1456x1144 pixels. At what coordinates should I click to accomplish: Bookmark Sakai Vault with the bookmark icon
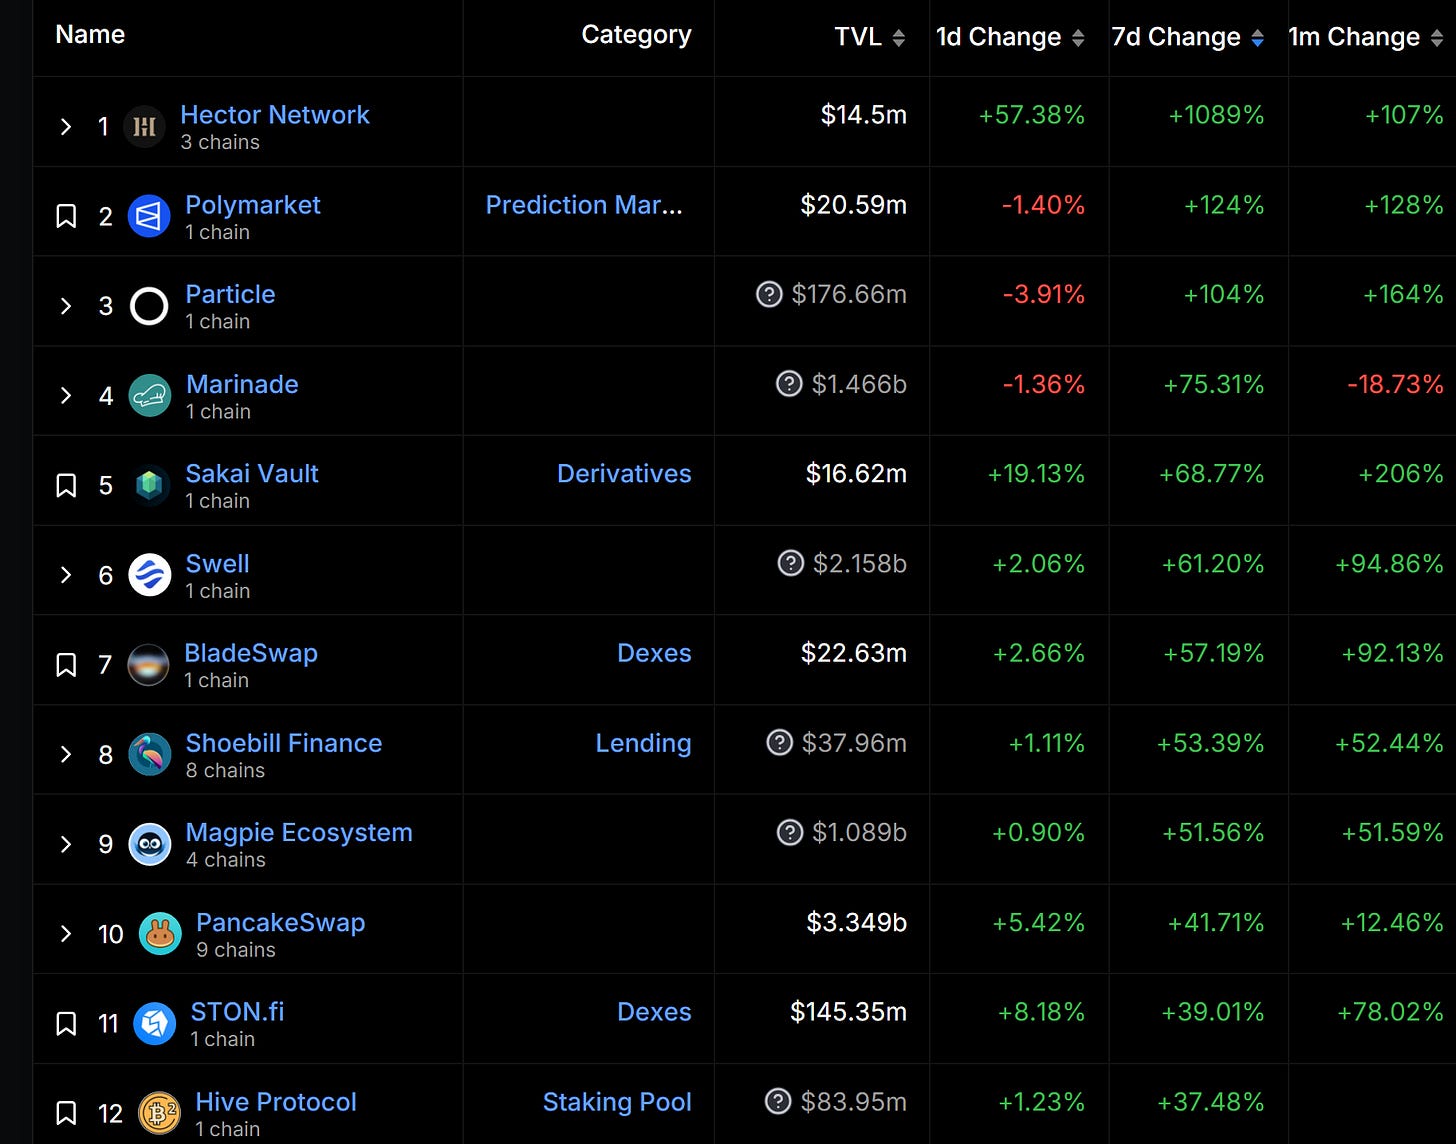66,485
